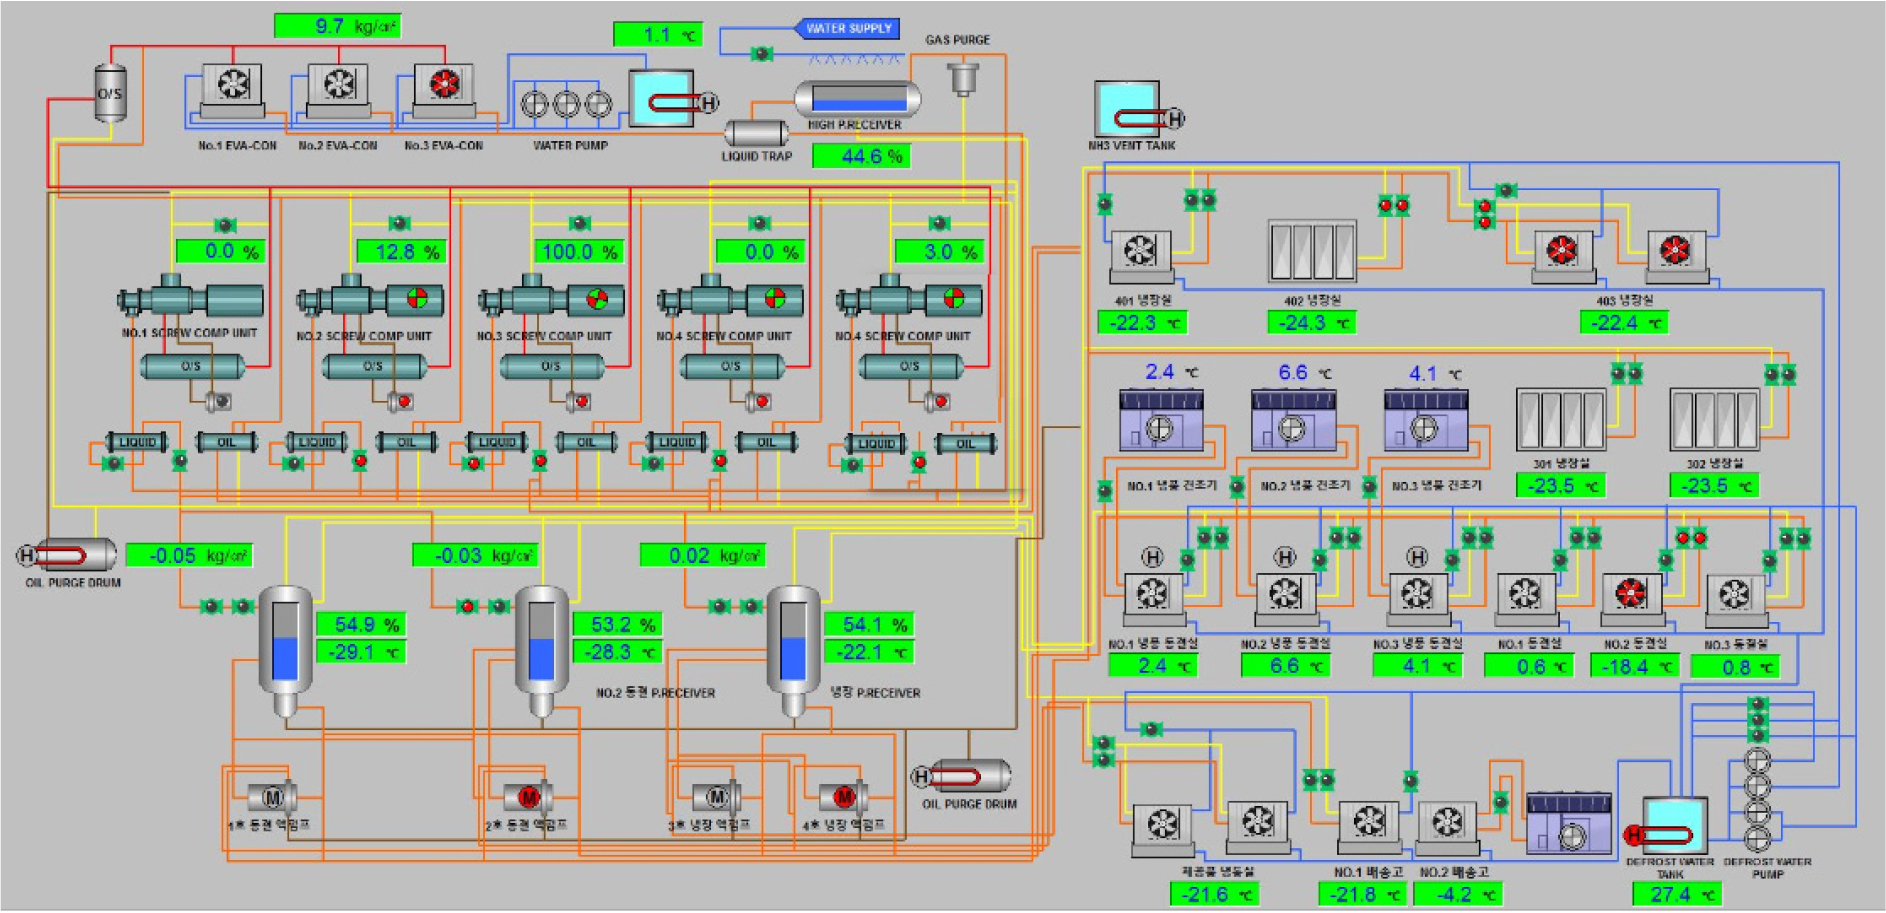Click the 9.7 kg/cm² pressure readout

[337, 26]
